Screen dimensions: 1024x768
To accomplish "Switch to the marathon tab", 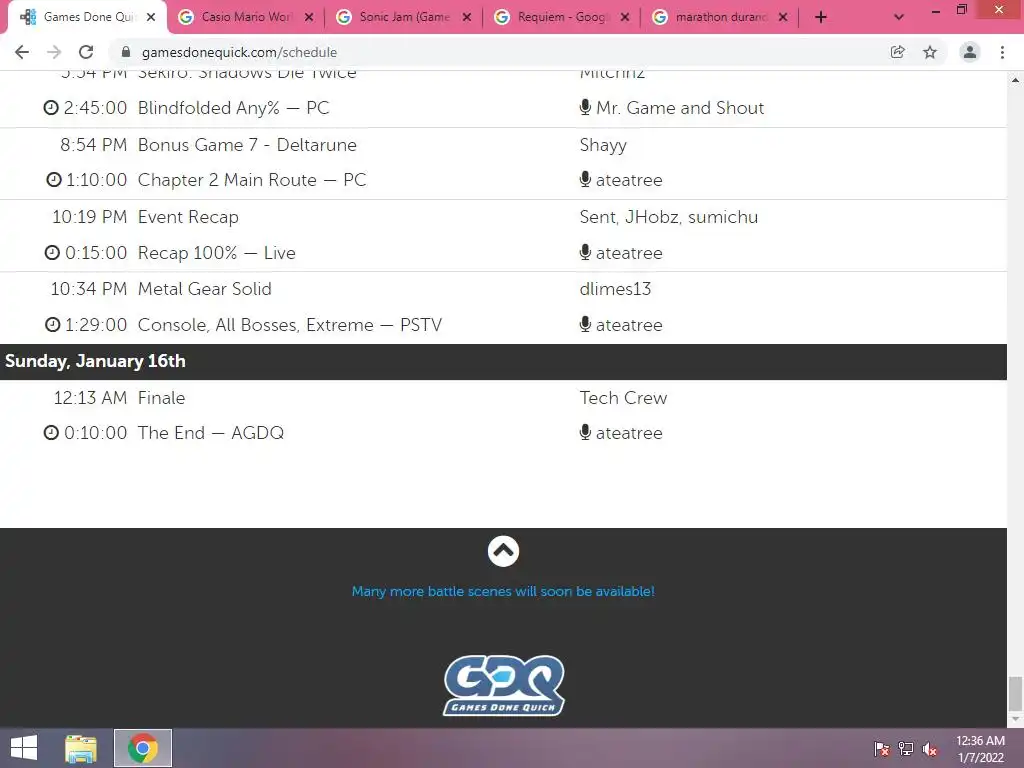I will [720, 17].
